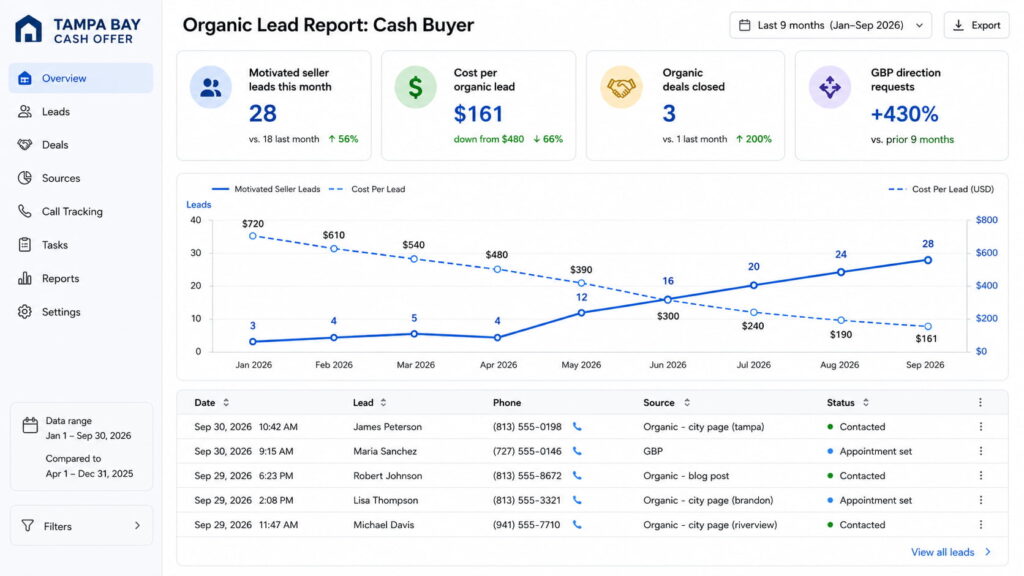
Task: Click source Organic - blog post
Action: (686, 476)
